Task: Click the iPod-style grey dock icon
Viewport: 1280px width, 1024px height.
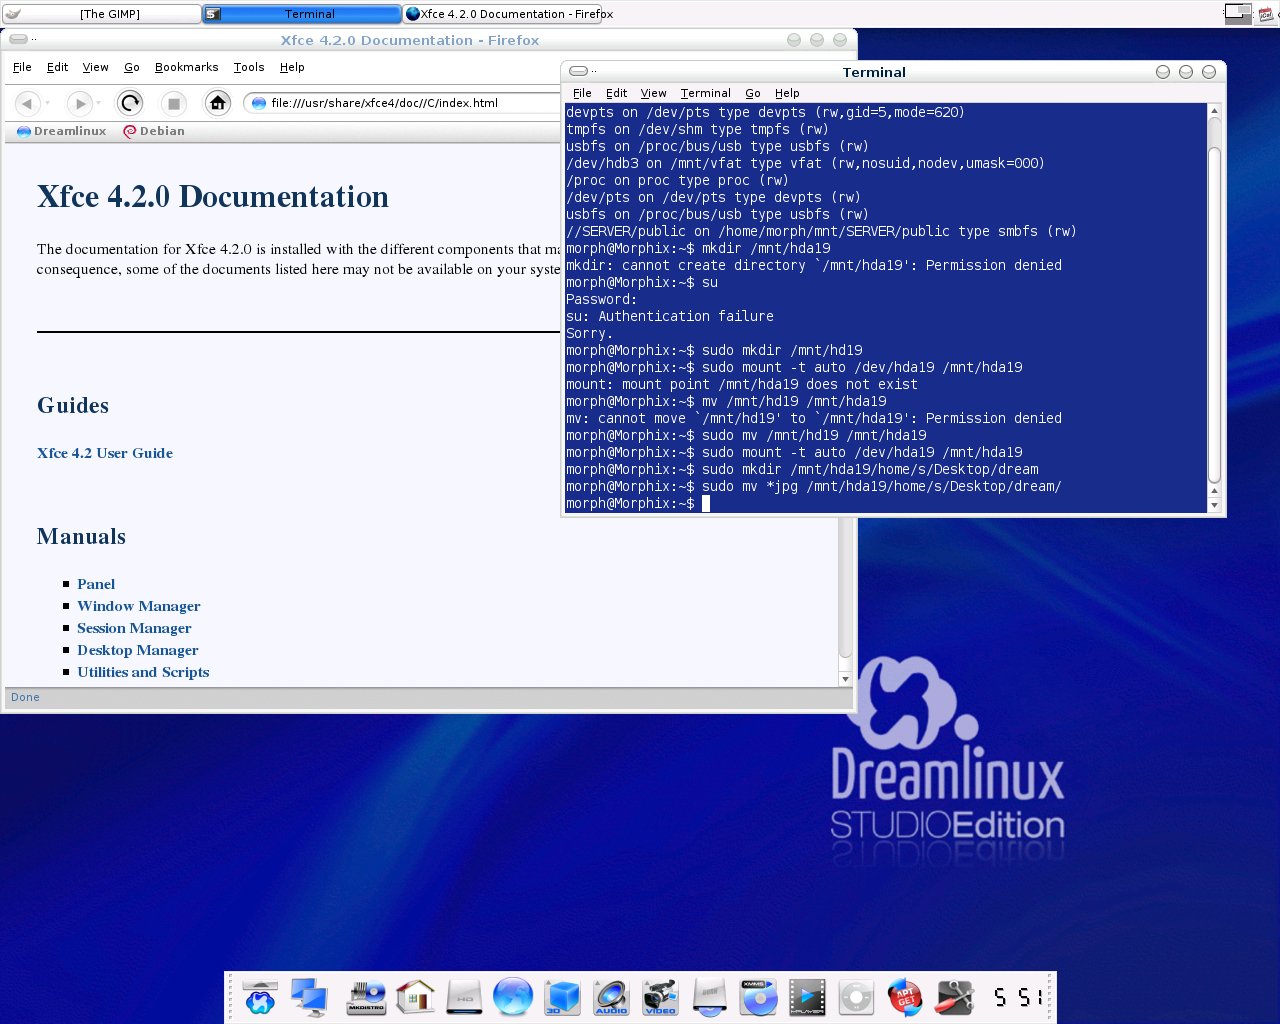Action: [x=856, y=997]
